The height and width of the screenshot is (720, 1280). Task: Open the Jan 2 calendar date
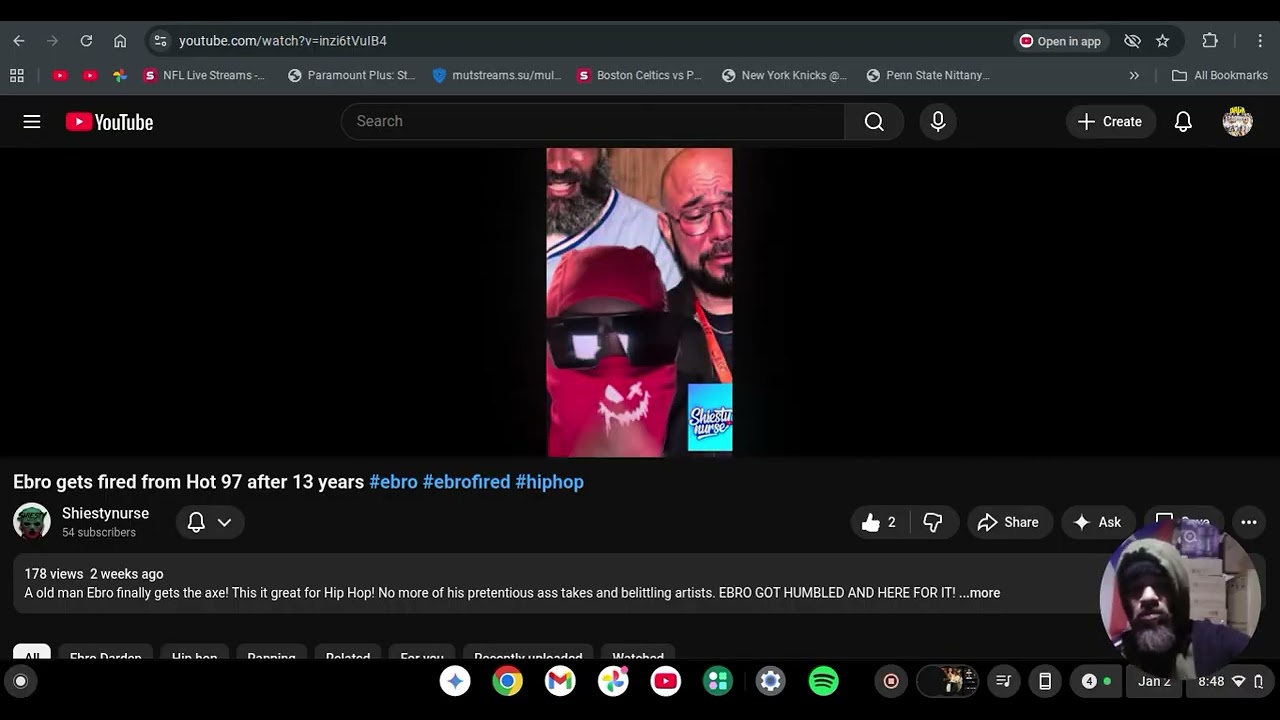[1154, 681]
